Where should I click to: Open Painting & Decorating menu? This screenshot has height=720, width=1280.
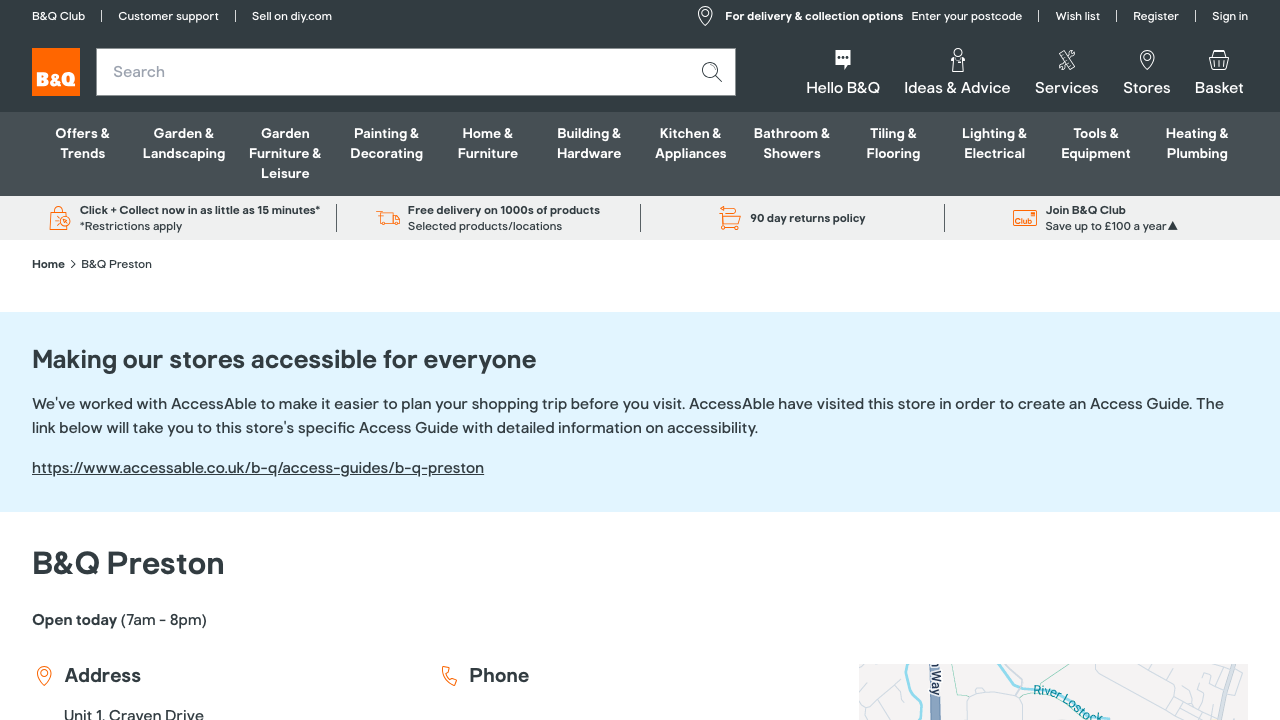point(386,143)
